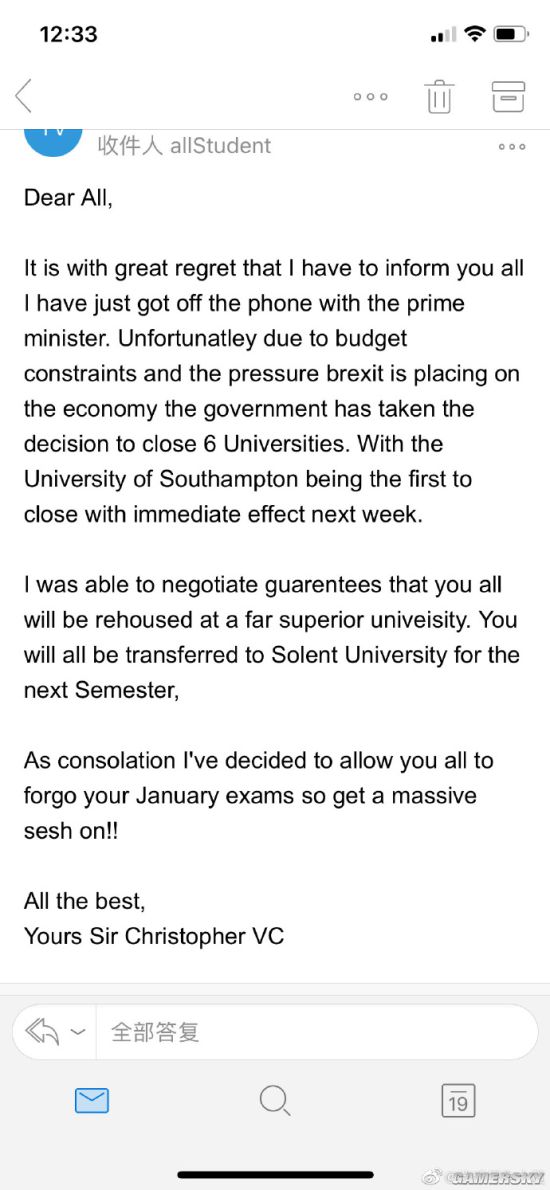Tap the battery icon in status bar
Screen dimensions: 550x1190
pyautogui.click(x=511, y=34)
